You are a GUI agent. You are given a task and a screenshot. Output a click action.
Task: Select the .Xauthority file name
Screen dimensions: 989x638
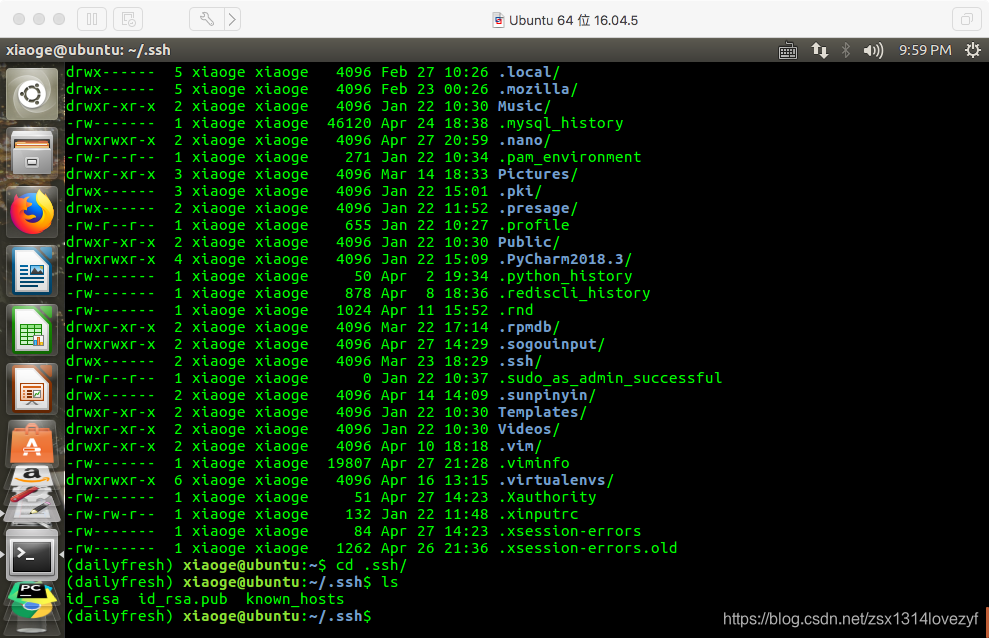click(x=547, y=497)
